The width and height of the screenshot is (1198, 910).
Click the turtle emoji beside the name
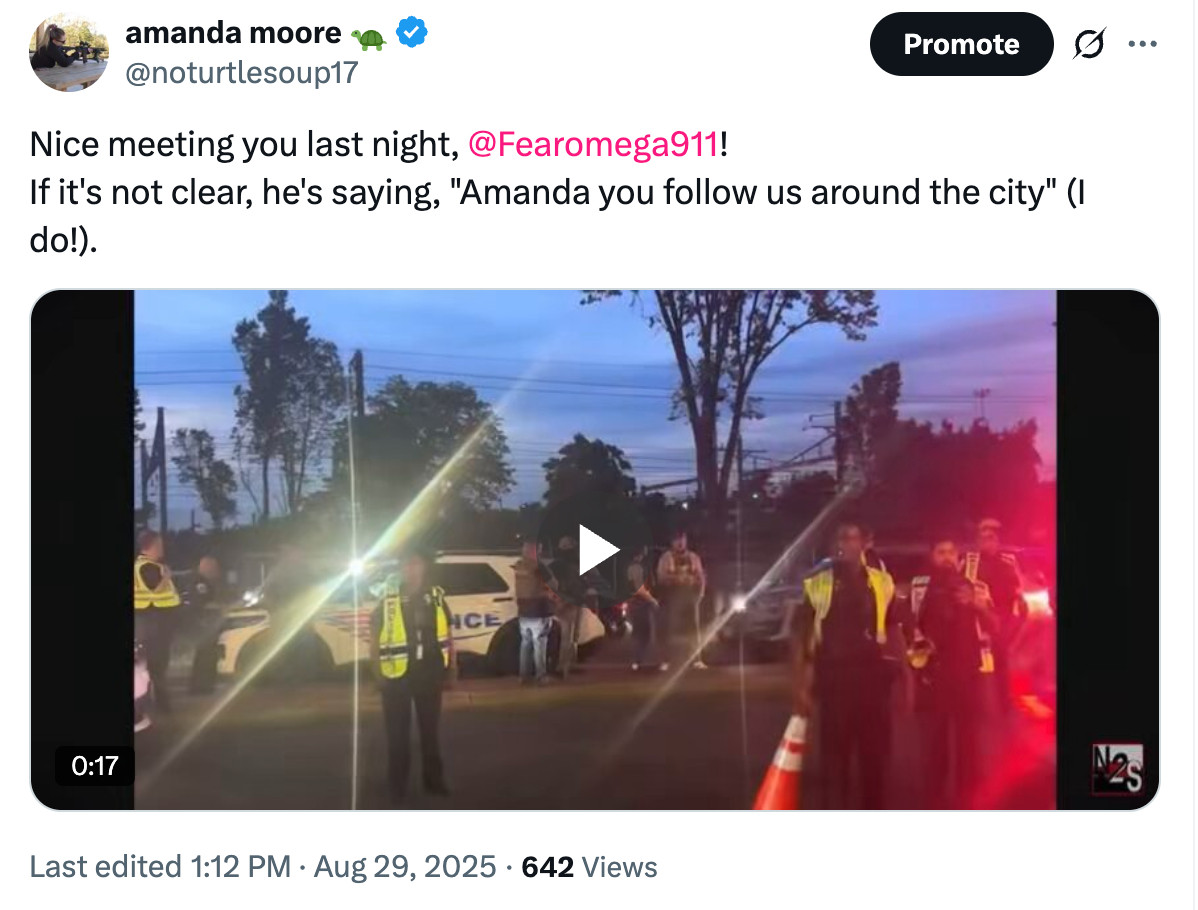click(x=369, y=38)
